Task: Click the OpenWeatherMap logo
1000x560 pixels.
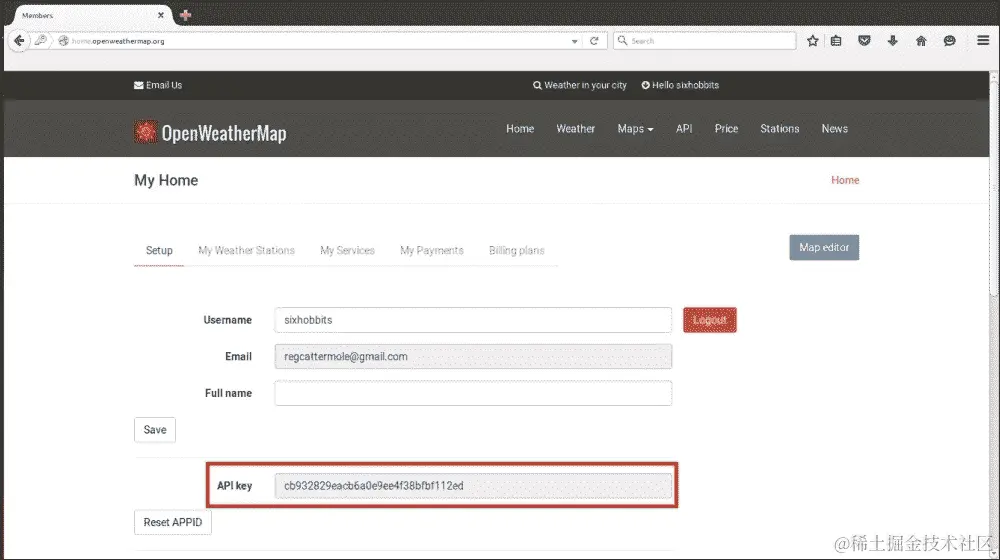Action: coord(210,133)
